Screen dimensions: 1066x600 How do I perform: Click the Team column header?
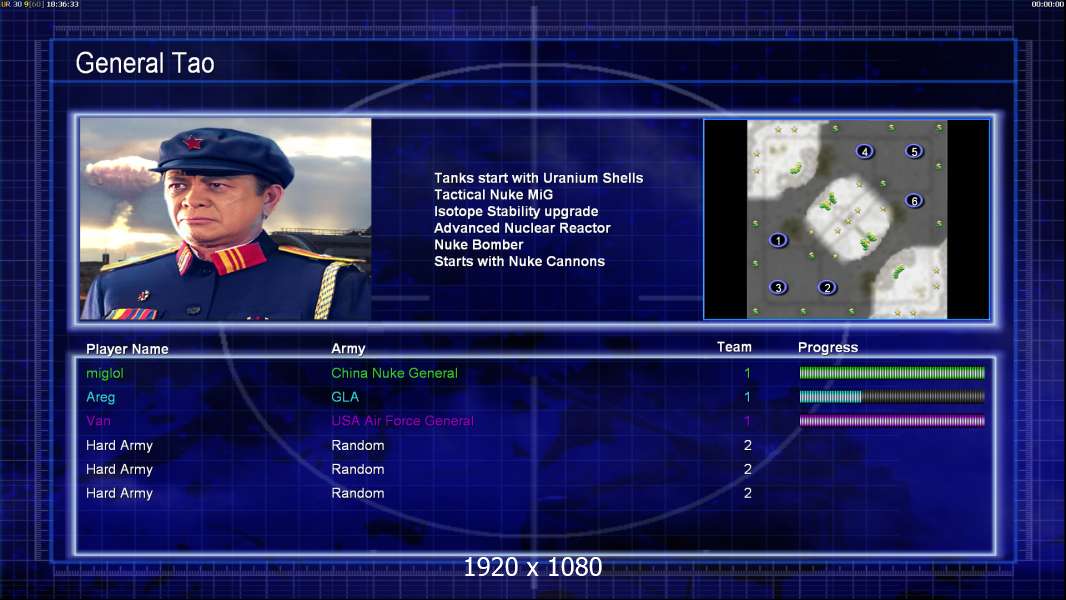coord(734,347)
